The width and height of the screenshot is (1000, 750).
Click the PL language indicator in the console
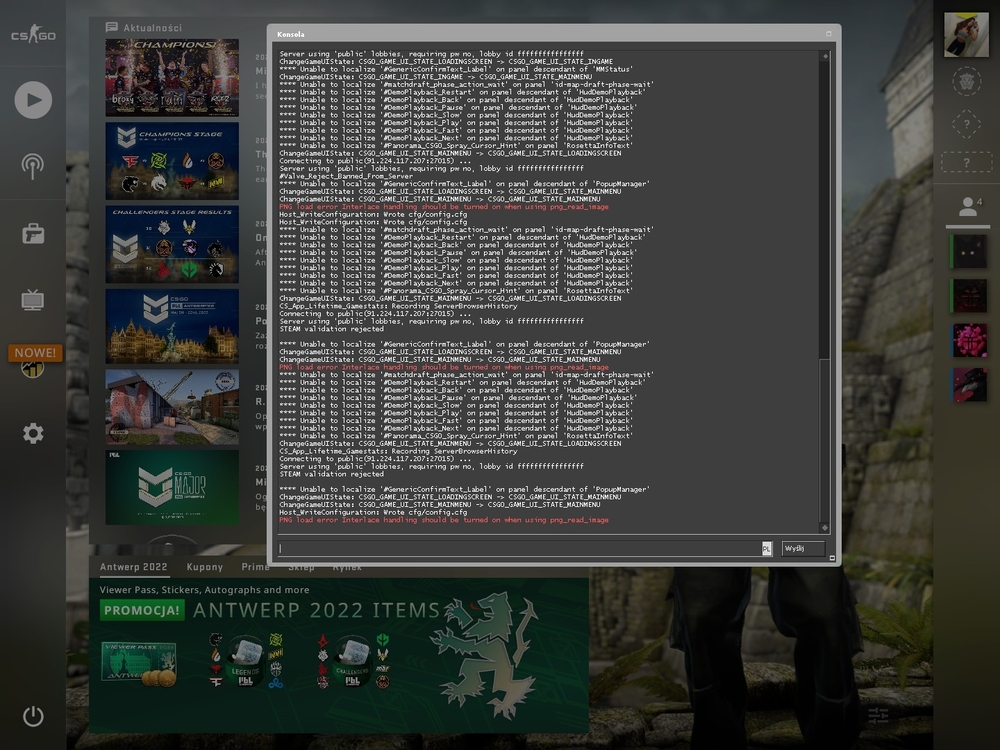click(x=767, y=548)
